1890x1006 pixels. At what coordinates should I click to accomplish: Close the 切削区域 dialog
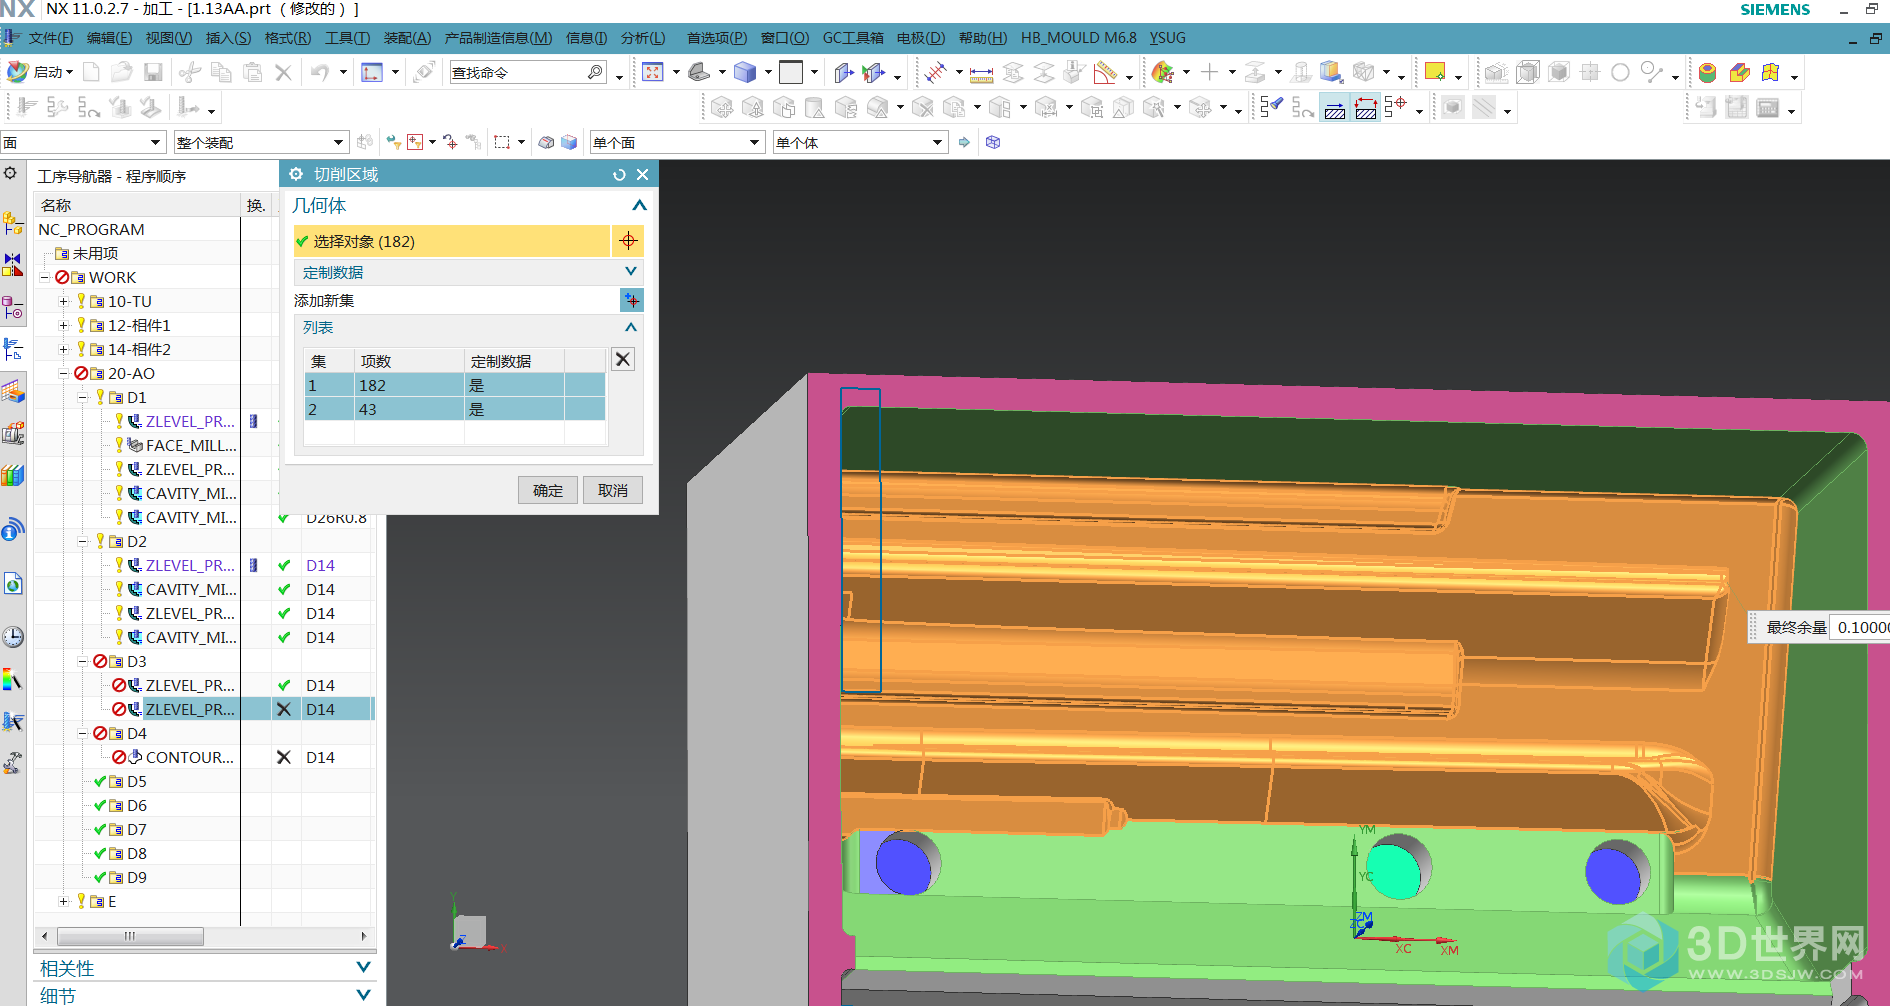pyautogui.click(x=642, y=174)
